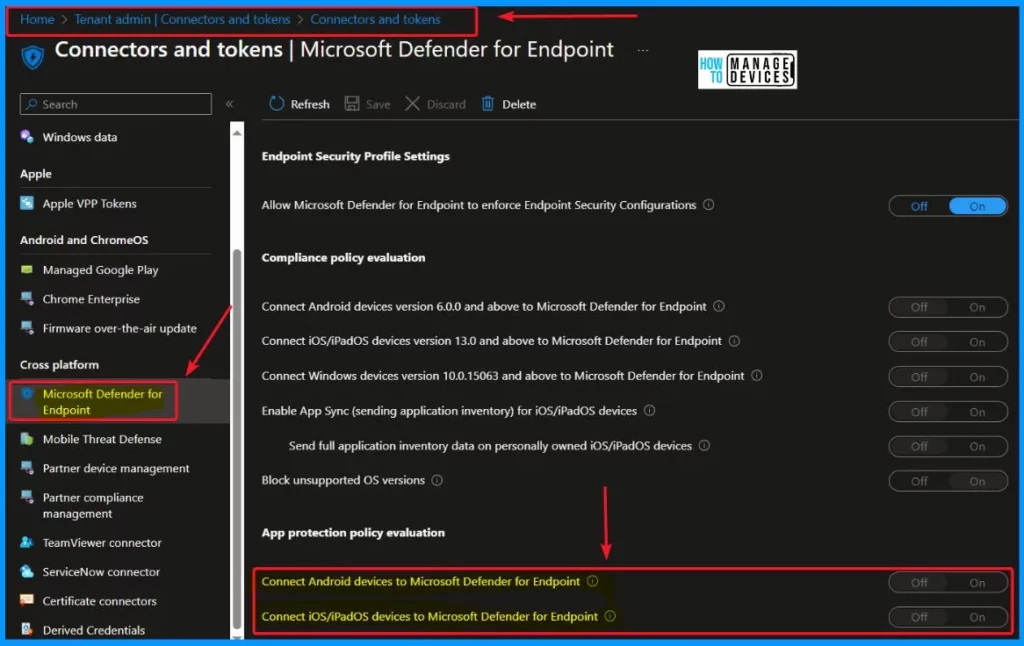
Task: Click the Derived Credentials icon
Action: 27,630
